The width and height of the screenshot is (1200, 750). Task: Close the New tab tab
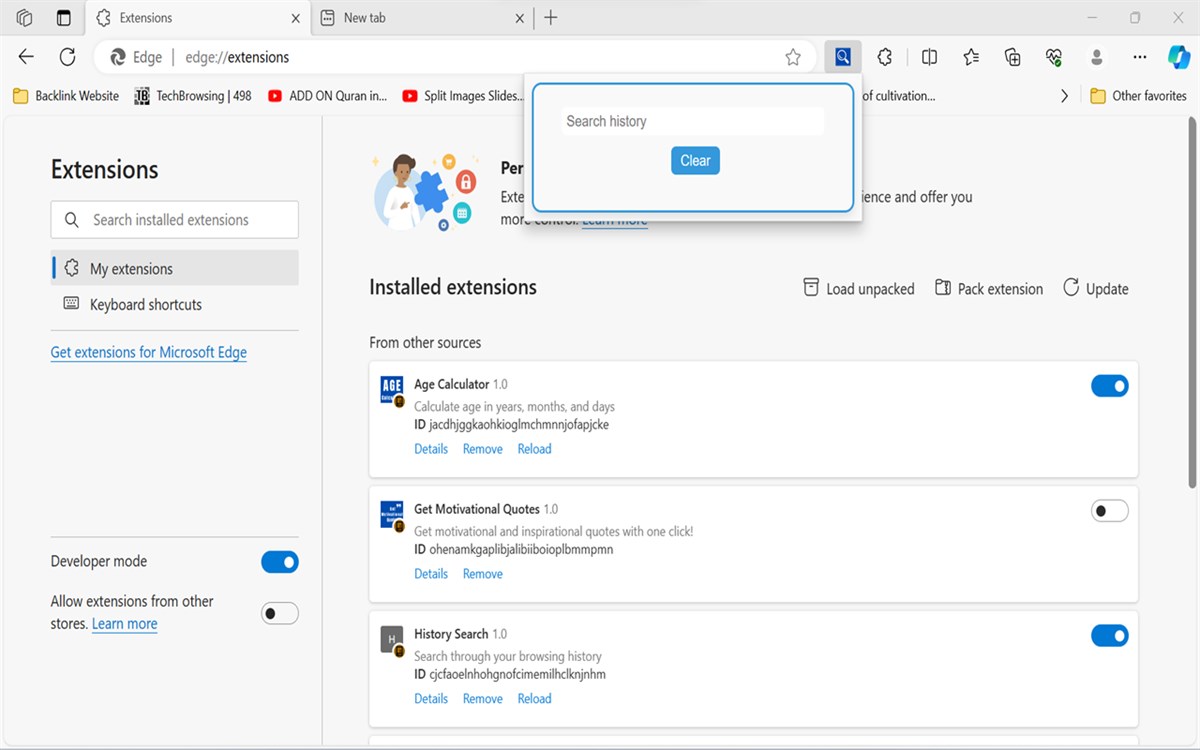point(520,18)
